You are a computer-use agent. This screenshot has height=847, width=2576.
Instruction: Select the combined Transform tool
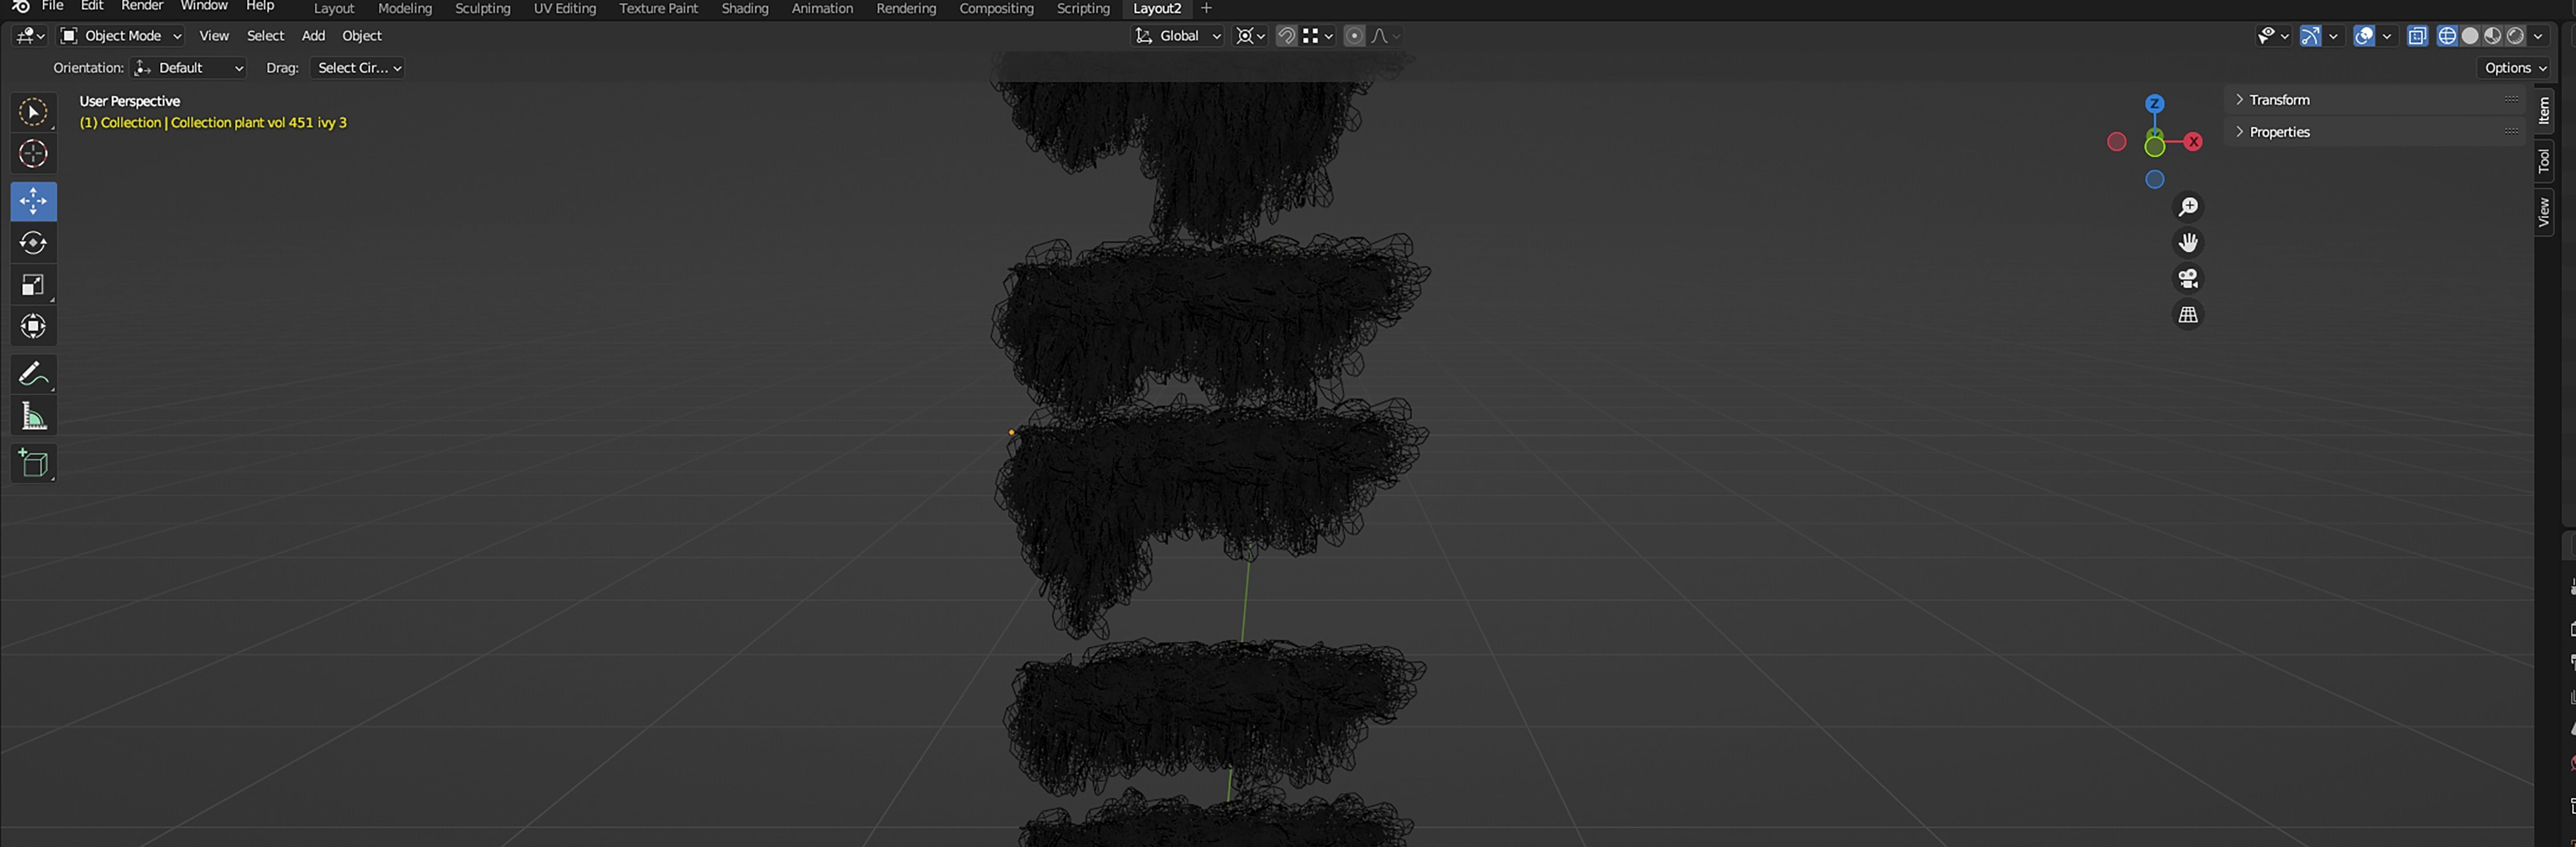point(33,326)
